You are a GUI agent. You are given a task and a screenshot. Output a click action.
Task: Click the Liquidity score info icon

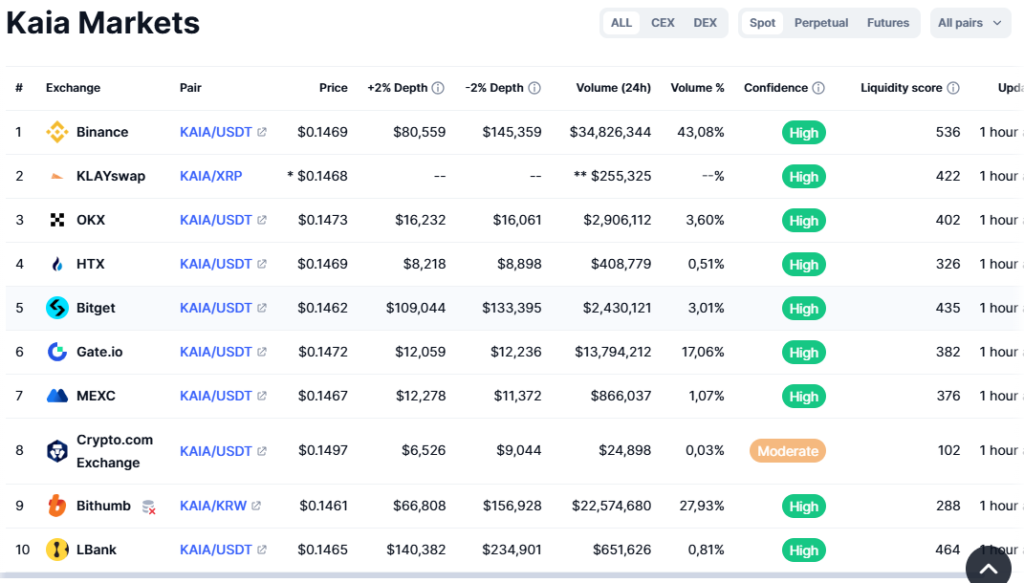click(x=953, y=87)
